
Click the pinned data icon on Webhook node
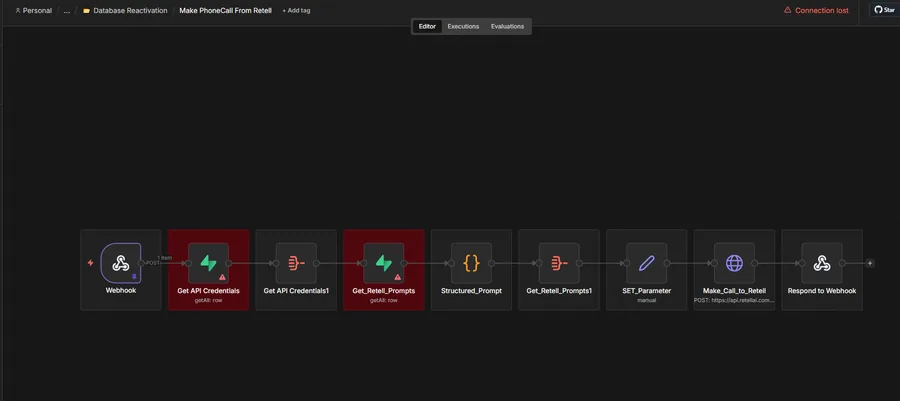tap(134, 277)
